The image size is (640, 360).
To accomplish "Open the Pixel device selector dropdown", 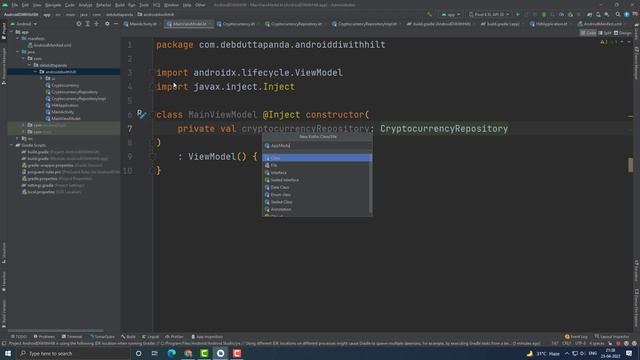I will coord(489,15).
